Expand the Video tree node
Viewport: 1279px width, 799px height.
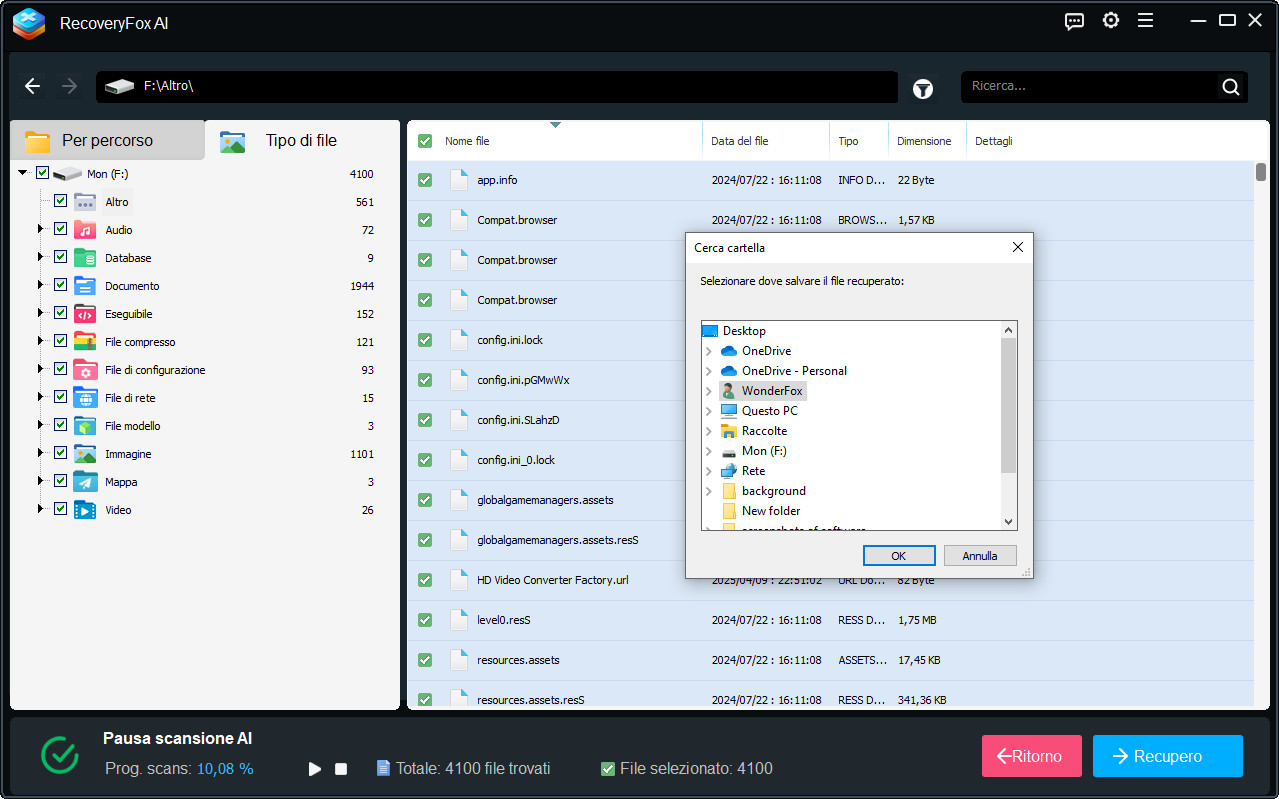(x=41, y=509)
